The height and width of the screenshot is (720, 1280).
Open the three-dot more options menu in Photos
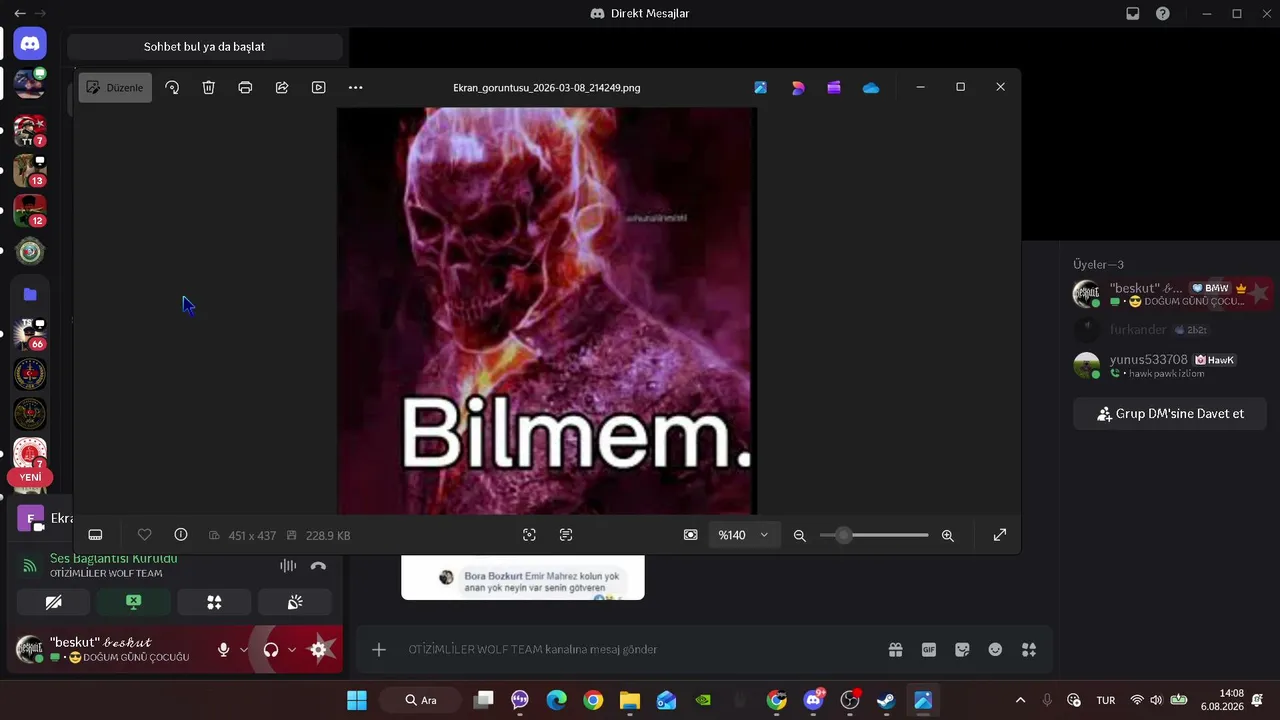pyautogui.click(x=355, y=87)
